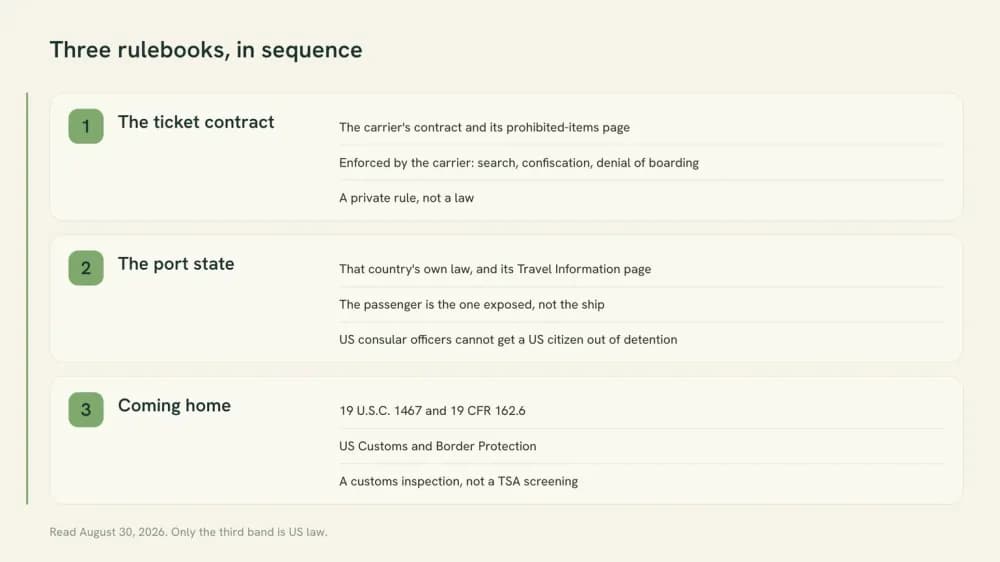The height and width of the screenshot is (562, 1000).
Task: Select line about carrier's prohibited-items page
Action: click(484, 127)
